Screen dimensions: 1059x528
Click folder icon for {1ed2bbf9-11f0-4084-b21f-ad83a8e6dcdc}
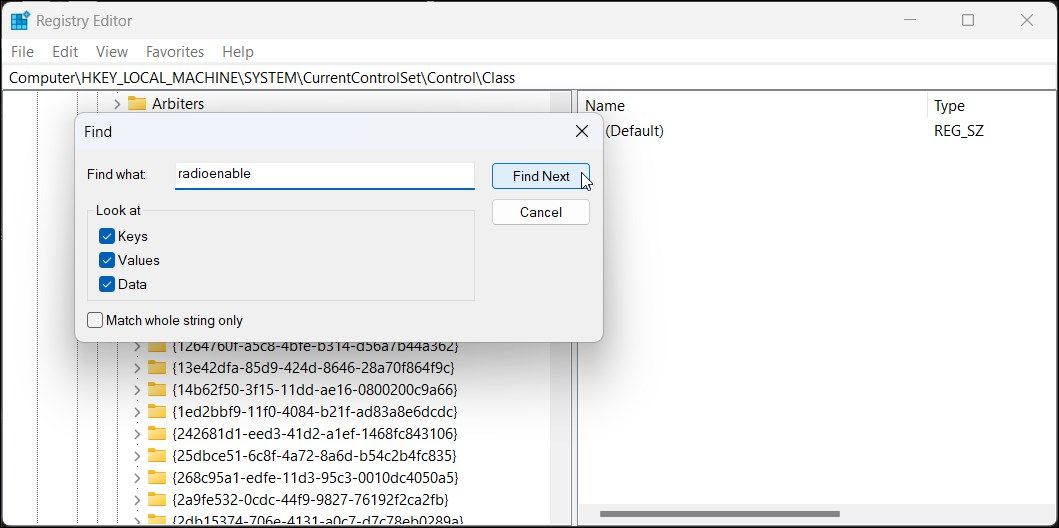[x=157, y=411]
